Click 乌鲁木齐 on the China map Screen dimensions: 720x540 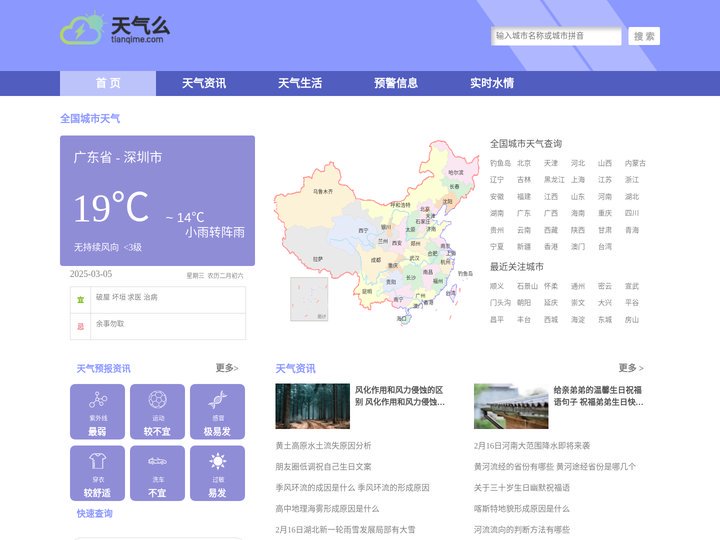[x=323, y=191]
